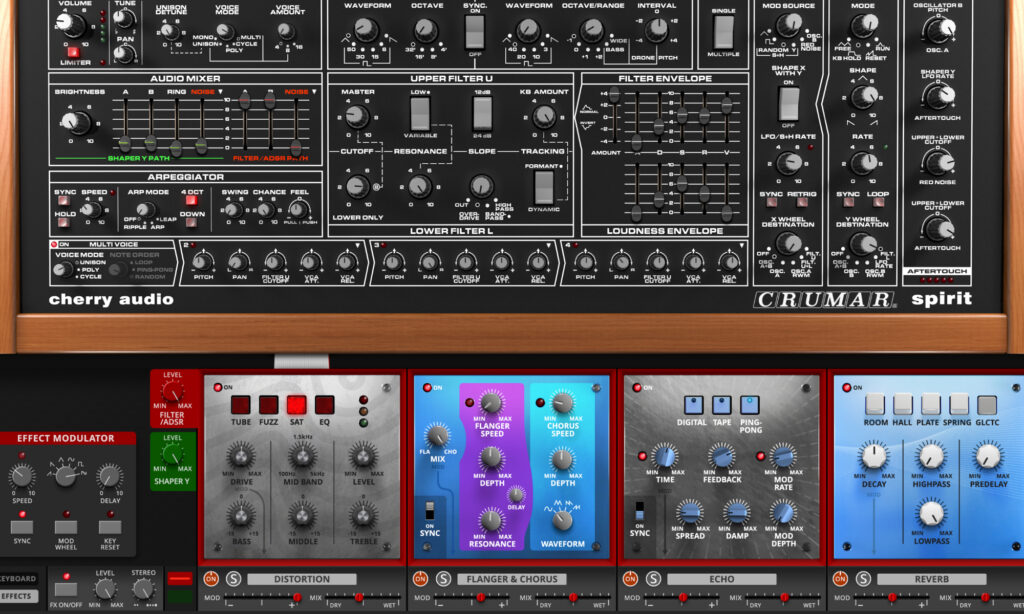This screenshot has width=1024, height=614.
Task: Flip the oscillator SYNC on/off switch
Action: coord(475,31)
